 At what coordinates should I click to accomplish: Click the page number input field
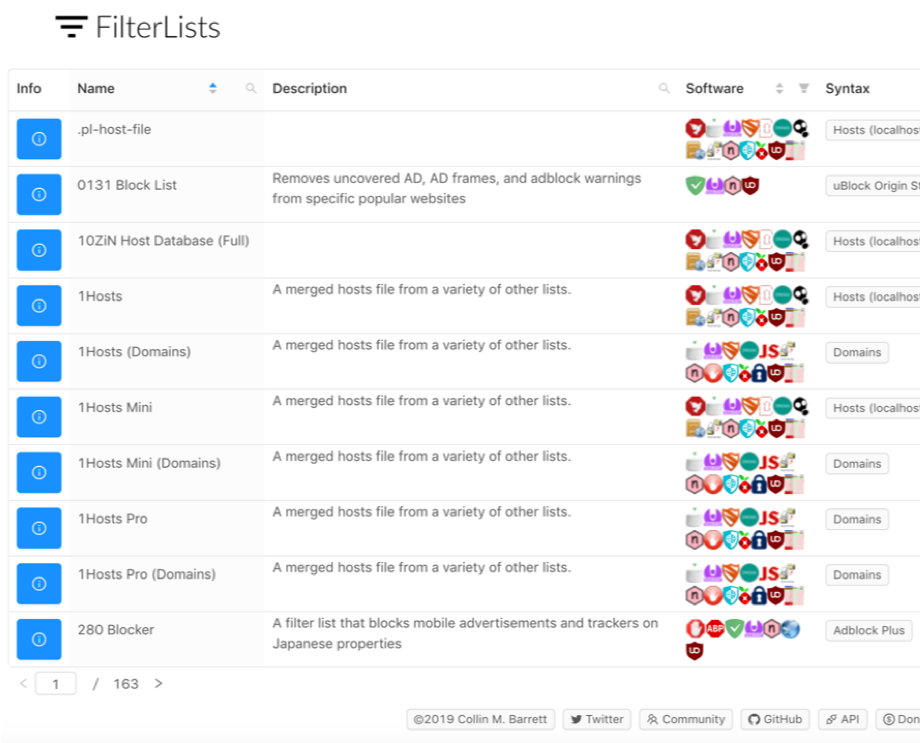[x=56, y=684]
